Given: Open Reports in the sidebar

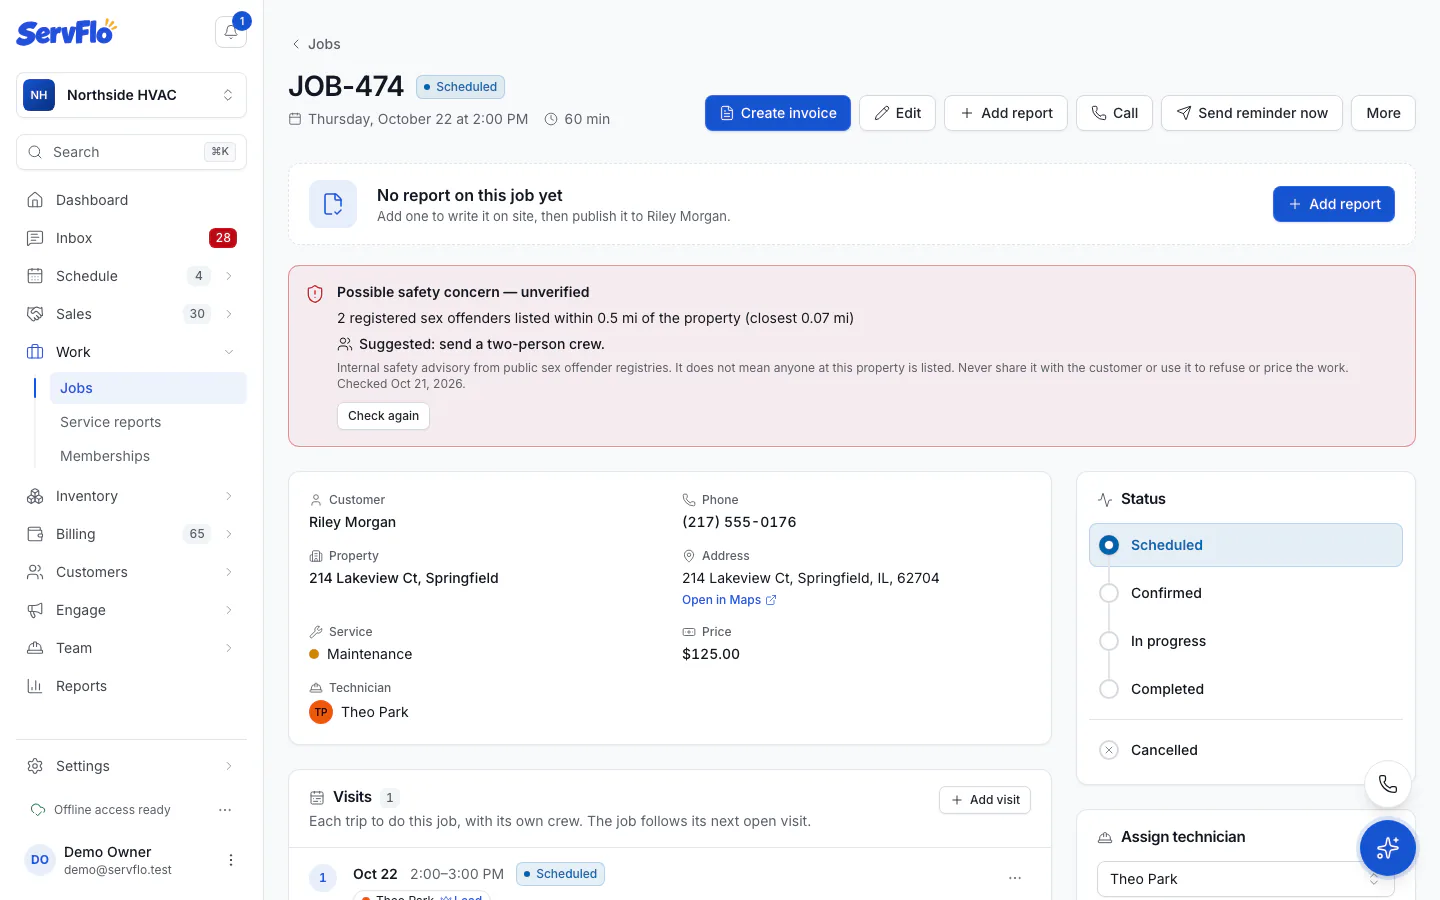Looking at the screenshot, I should pos(131,686).
